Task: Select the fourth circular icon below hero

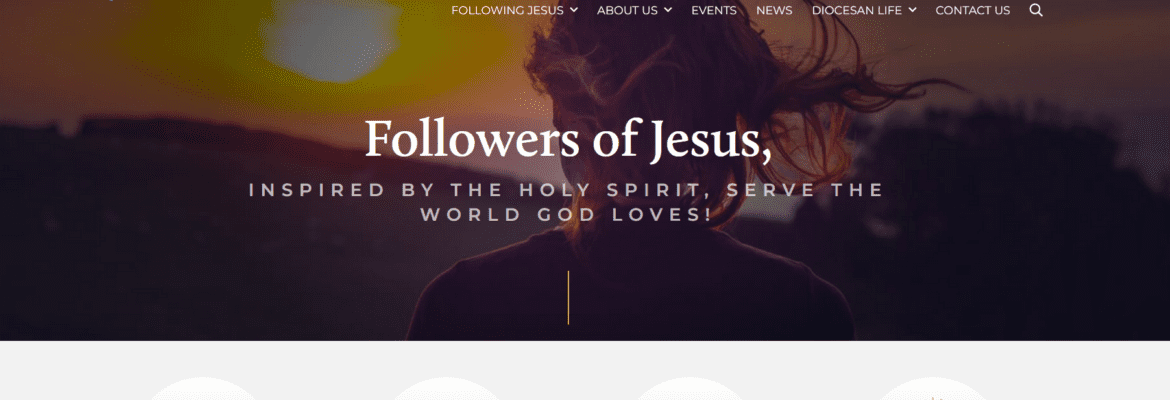Action: point(933,389)
